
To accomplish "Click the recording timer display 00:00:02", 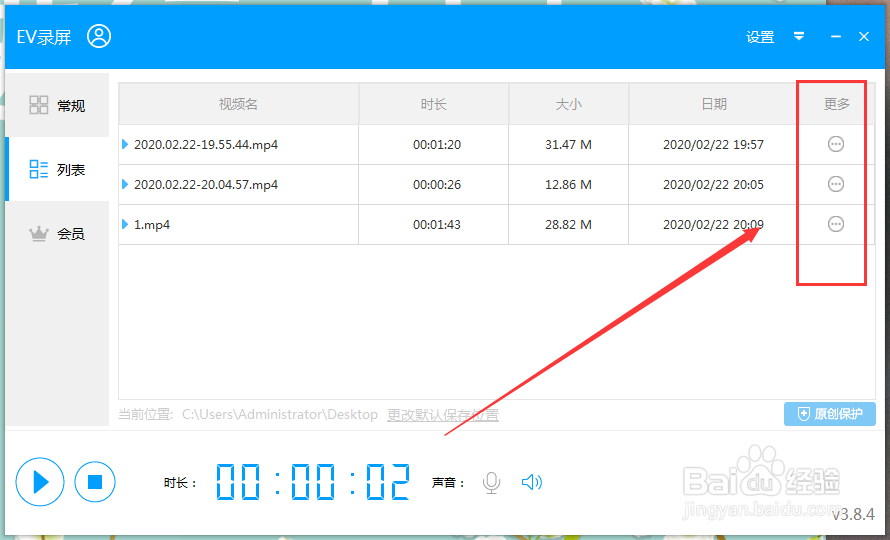I will click(x=313, y=482).
